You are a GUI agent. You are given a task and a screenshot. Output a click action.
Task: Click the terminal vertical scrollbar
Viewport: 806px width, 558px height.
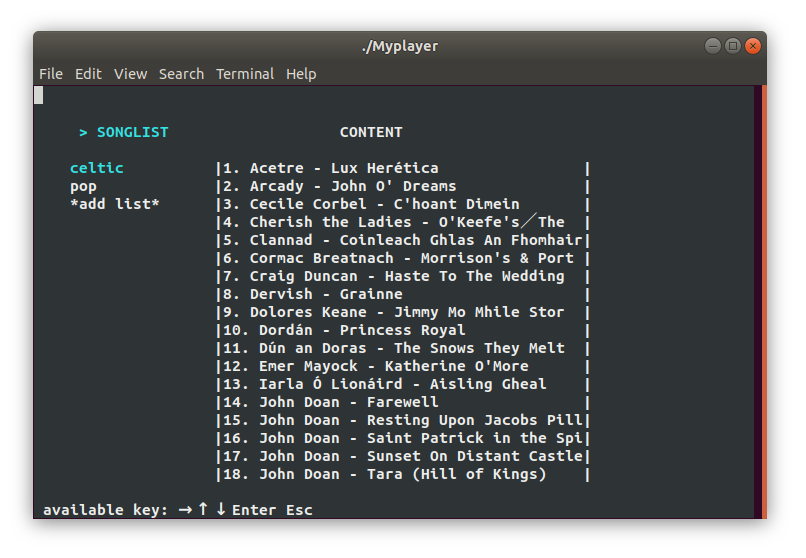[x=764, y=302]
